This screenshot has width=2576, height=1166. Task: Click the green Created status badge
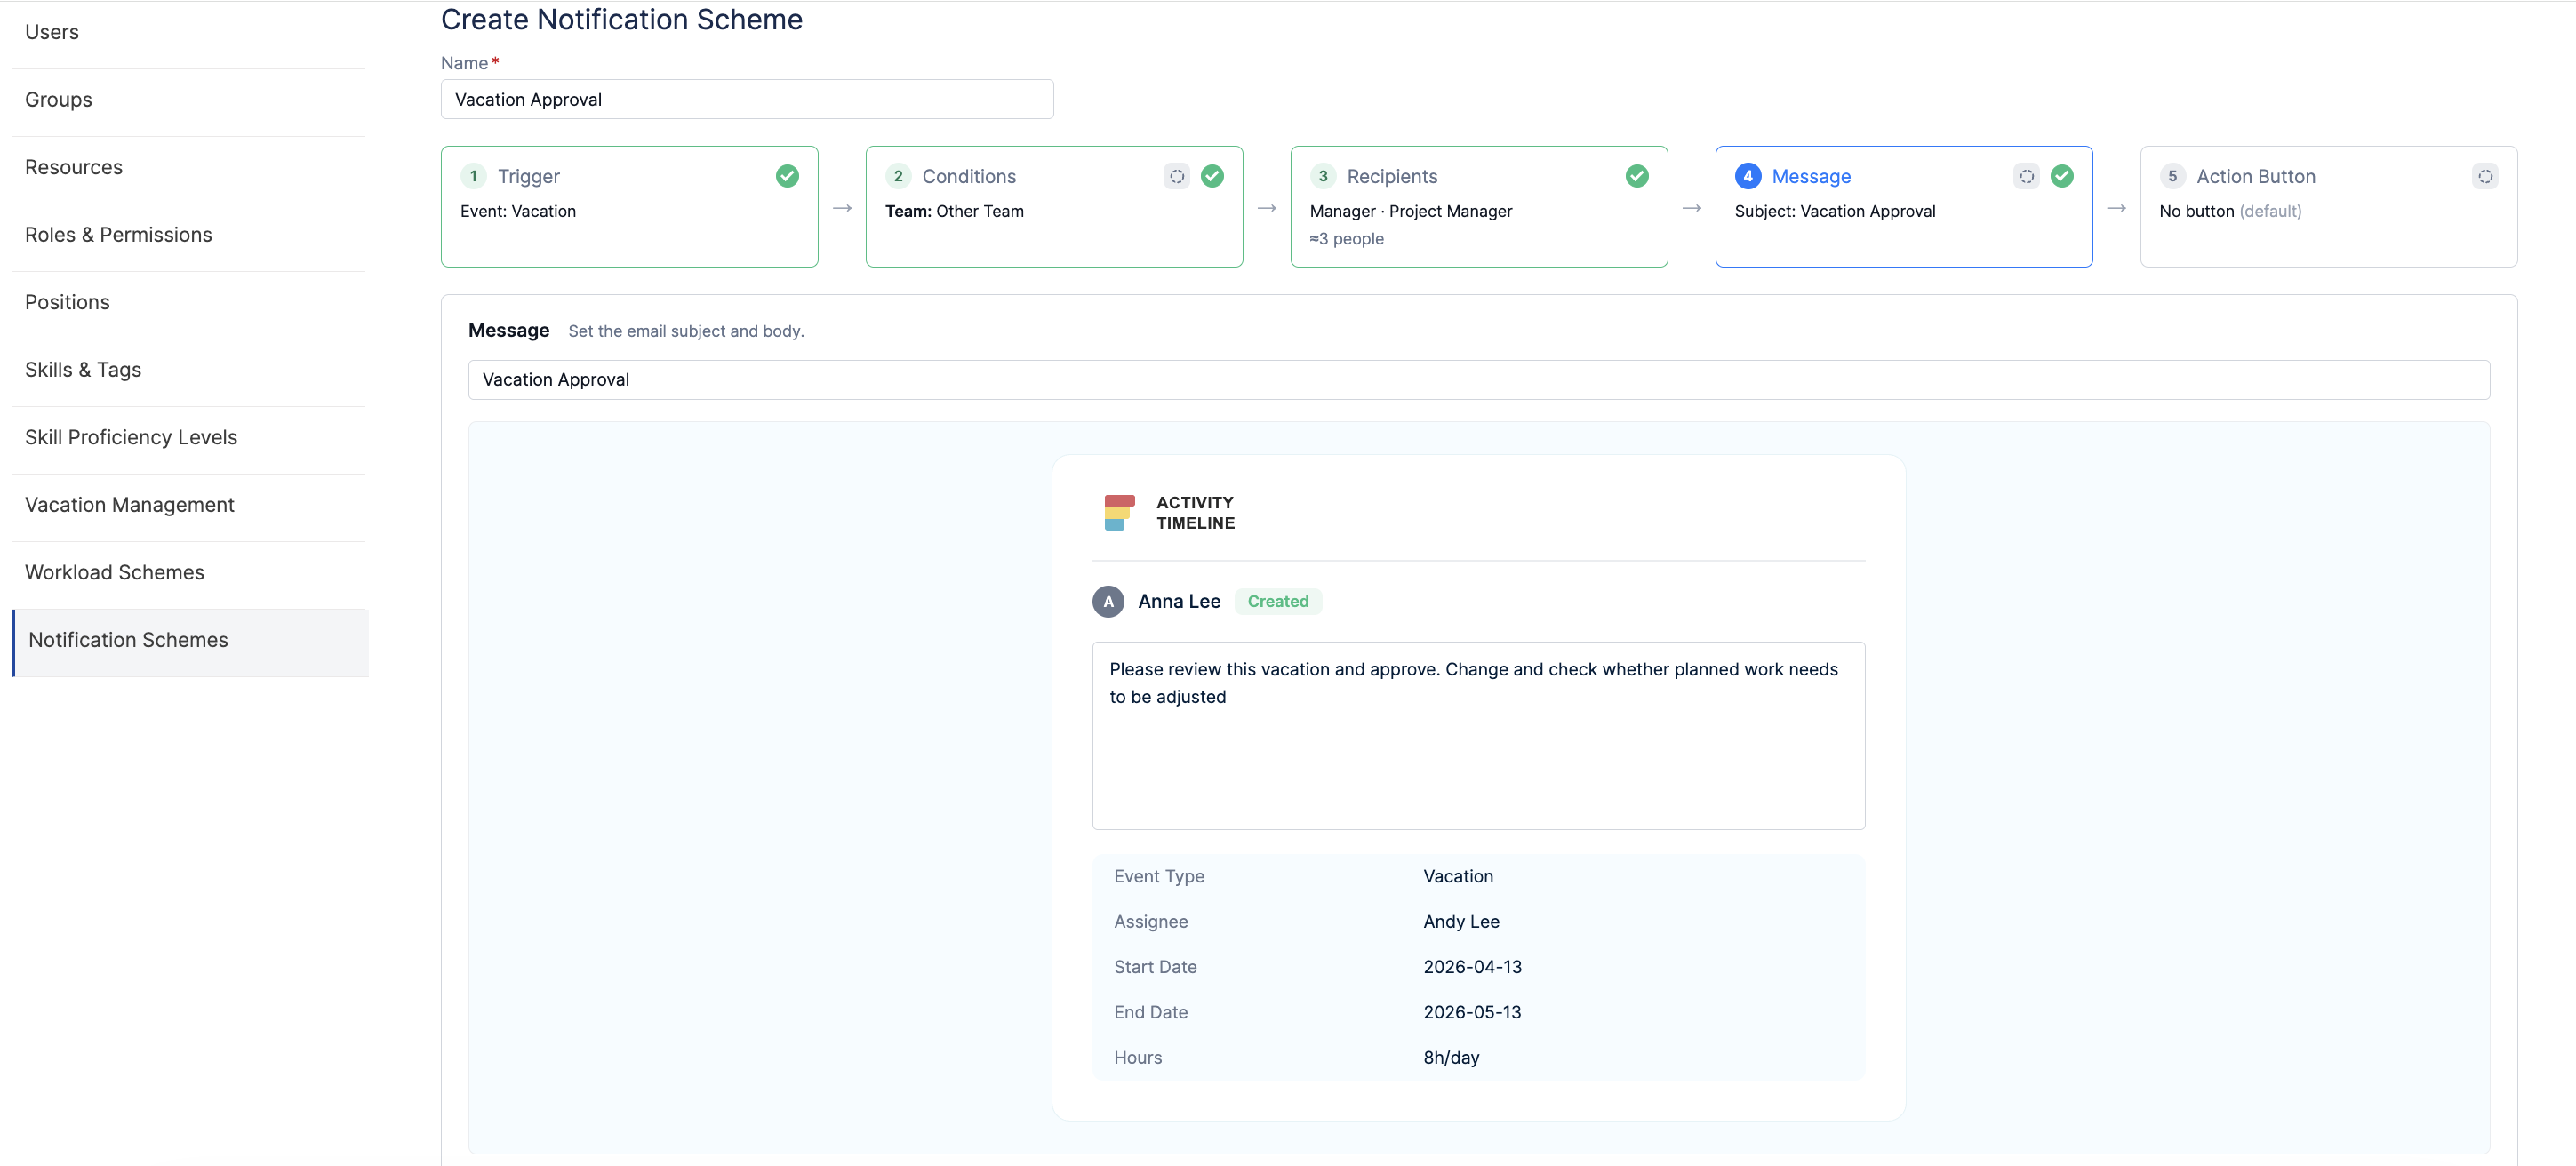coord(1278,601)
